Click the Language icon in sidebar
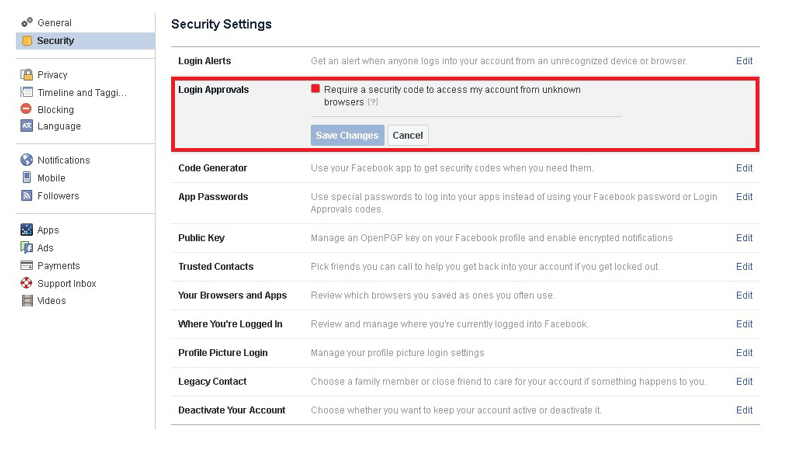Image resolution: width=793 pixels, height=453 pixels. (x=26, y=125)
